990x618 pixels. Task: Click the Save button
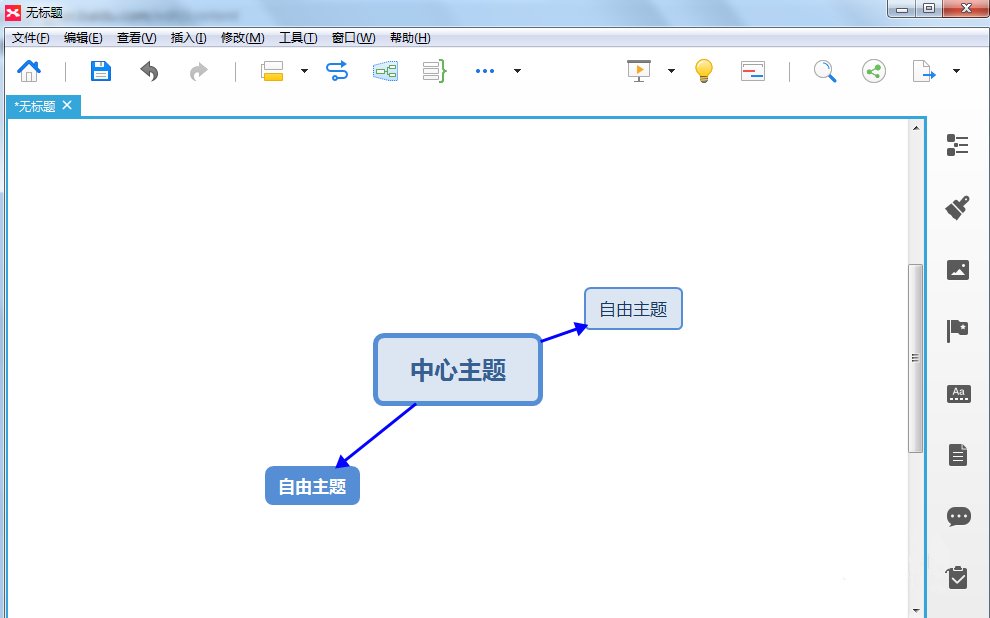(100, 71)
